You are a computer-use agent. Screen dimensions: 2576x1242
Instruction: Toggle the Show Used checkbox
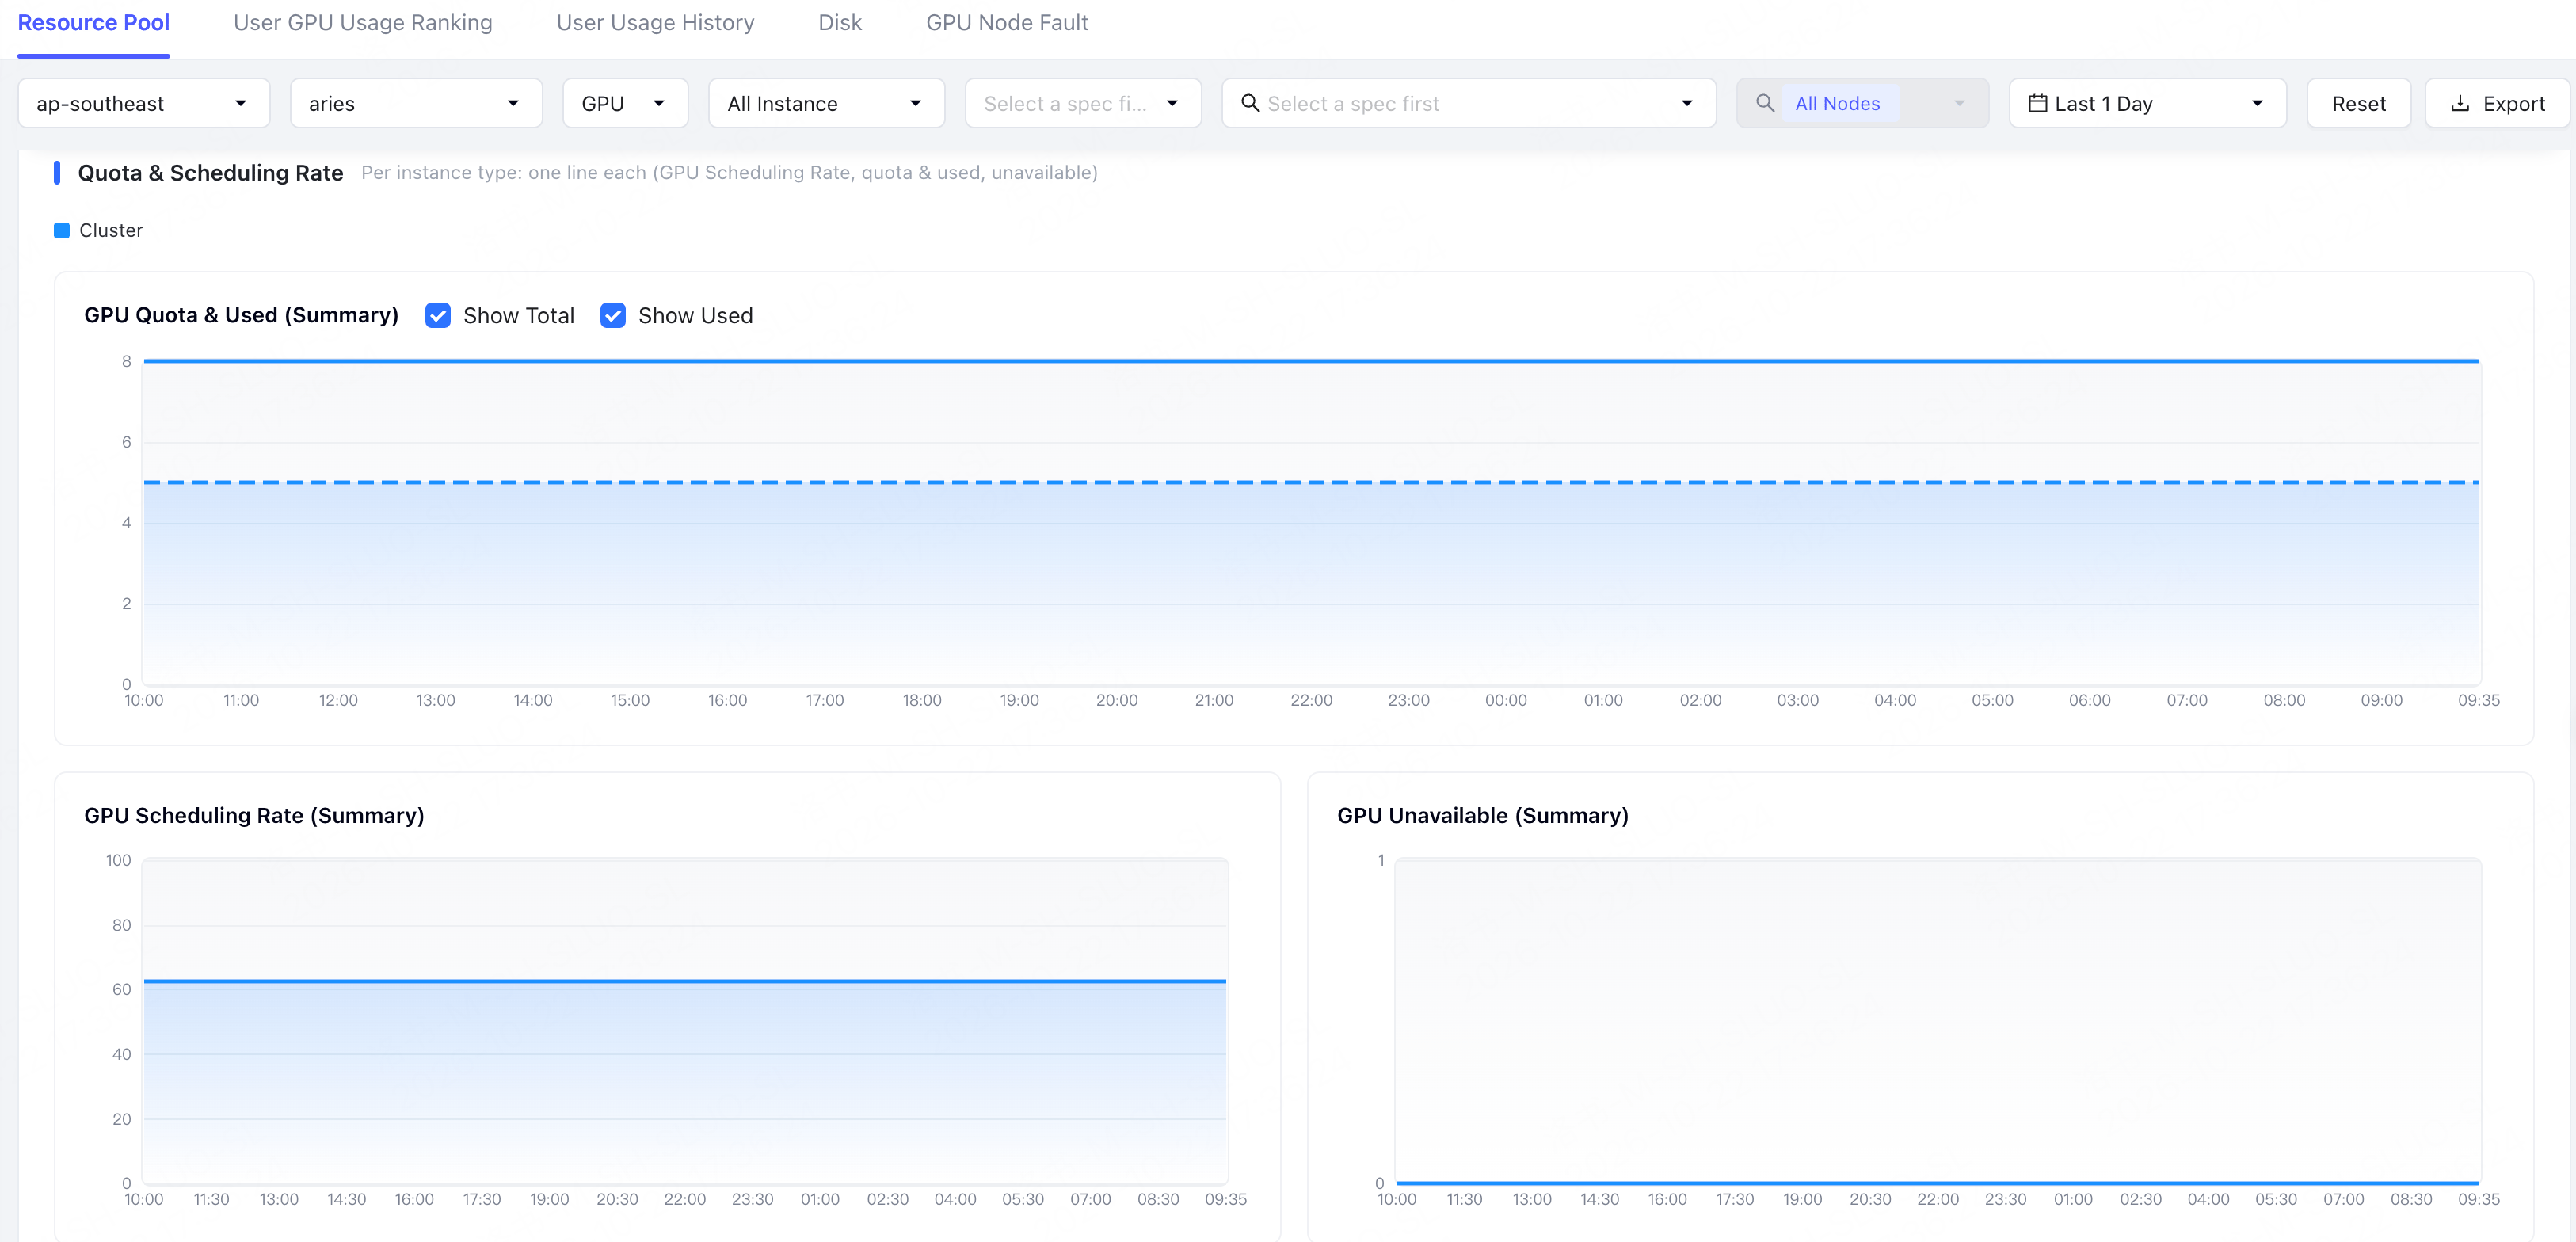tap(613, 315)
